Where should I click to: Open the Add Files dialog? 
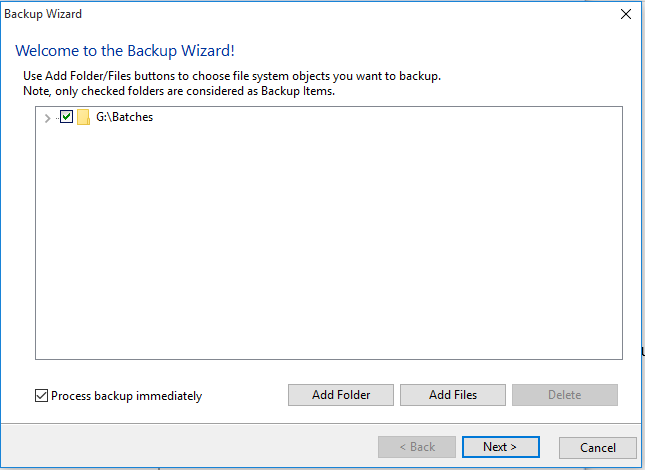(x=452, y=395)
